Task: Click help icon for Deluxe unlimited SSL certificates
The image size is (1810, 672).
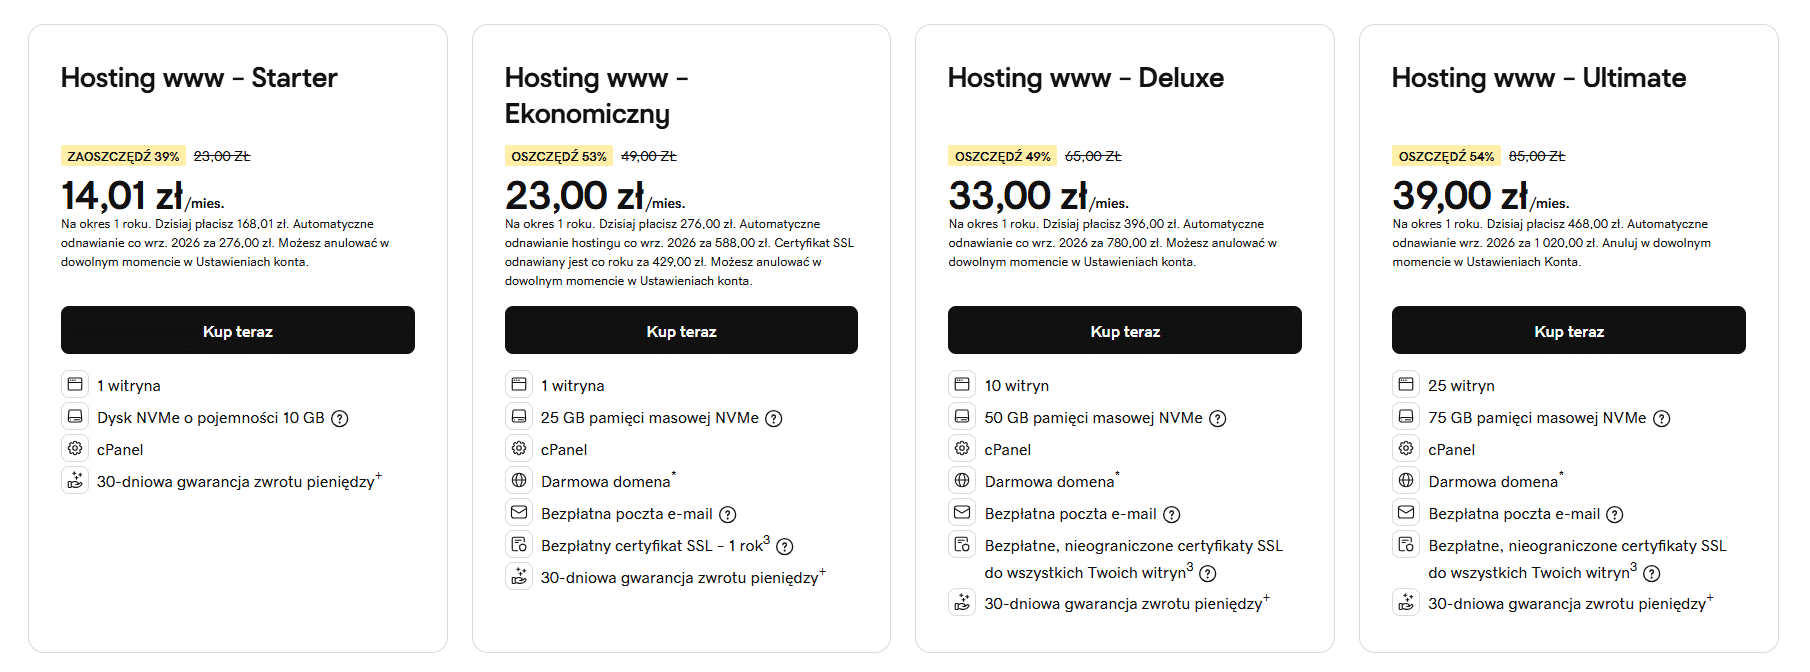Action: [x=1208, y=574]
